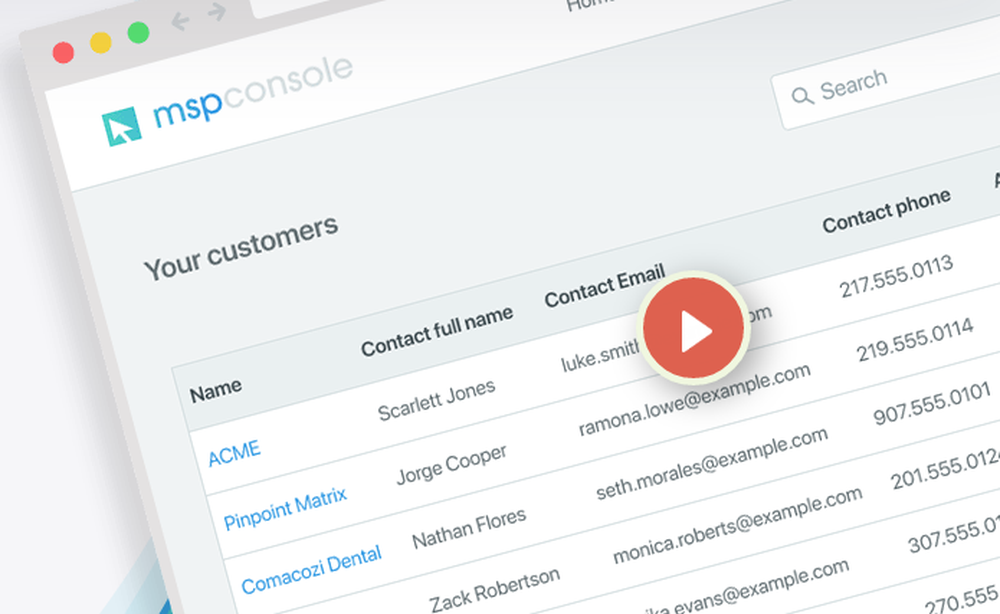
Task: Select contact name Nathan Flores
Action: click(x=469, y=529)
